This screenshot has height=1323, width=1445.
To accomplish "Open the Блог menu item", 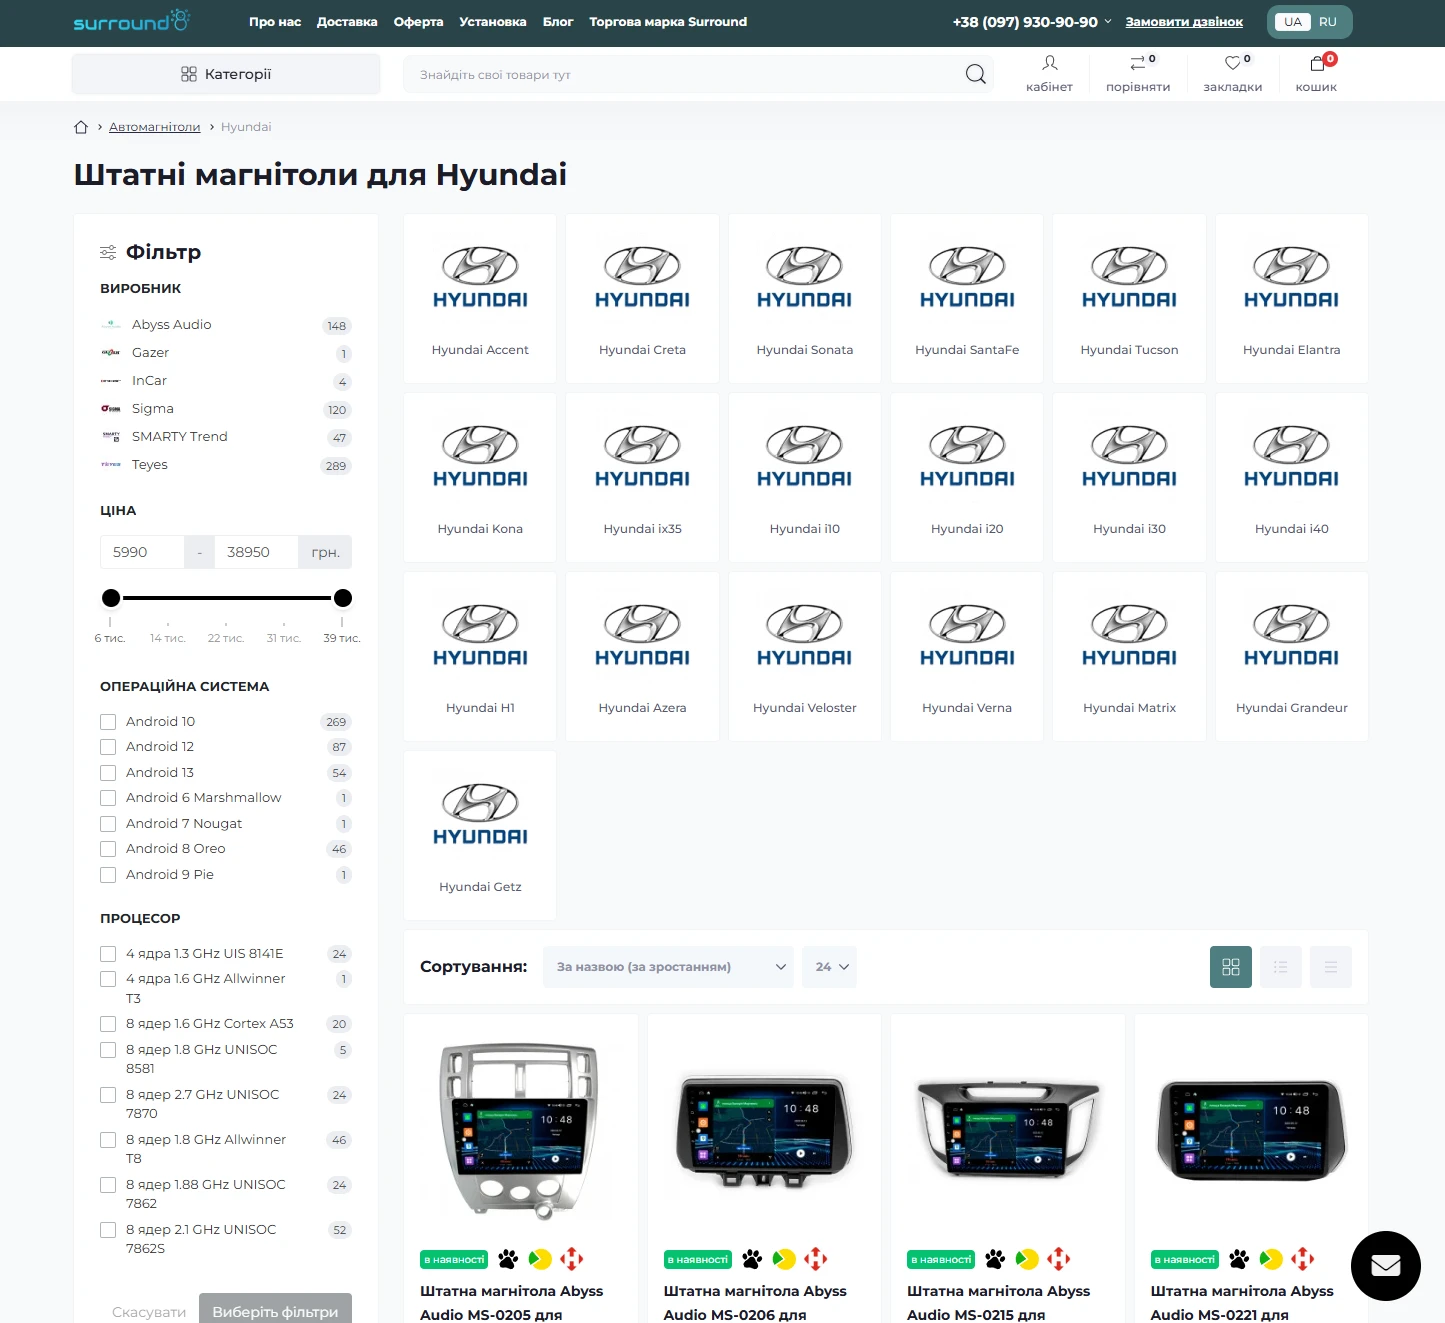I will (x=558, y=22).
